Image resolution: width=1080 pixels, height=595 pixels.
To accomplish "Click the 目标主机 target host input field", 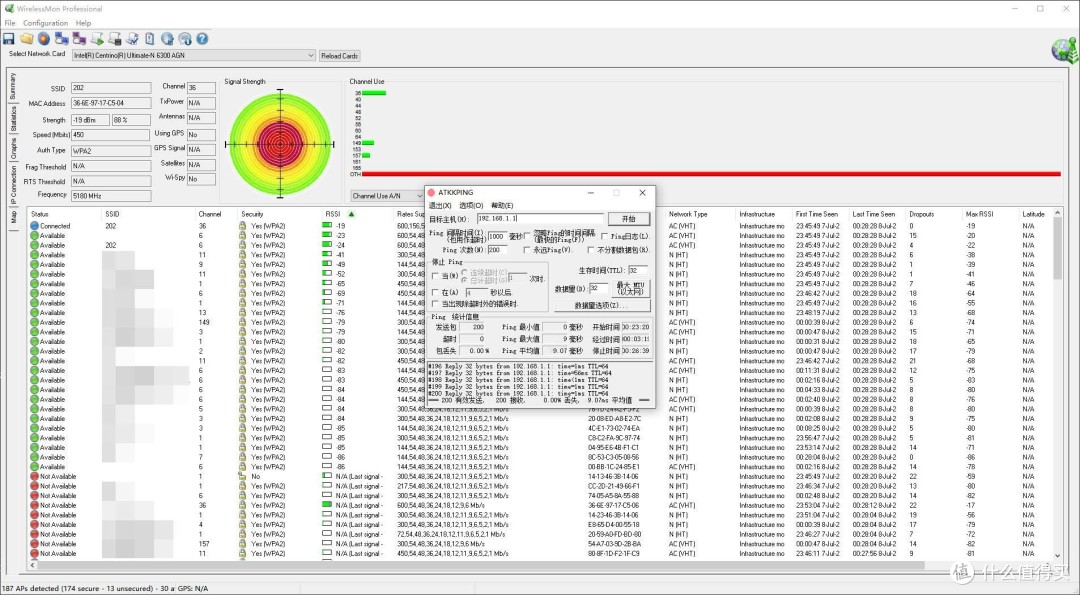I will [540, 218].
